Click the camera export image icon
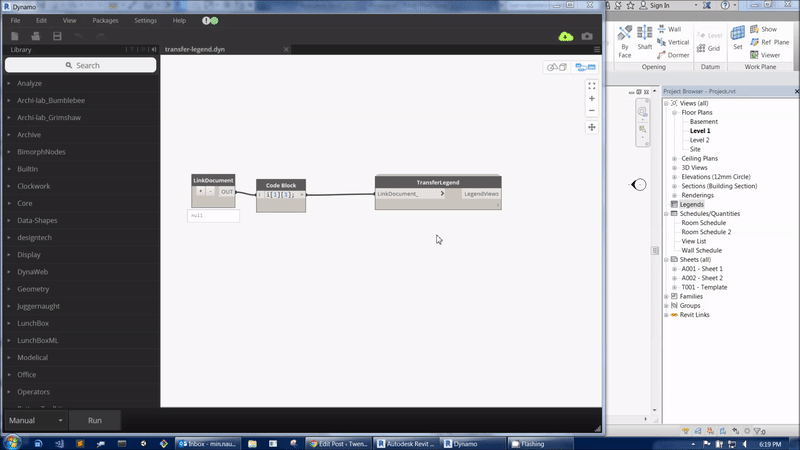Screen dimensions: 800x450 pyautogui.click(x=587, y=36)
